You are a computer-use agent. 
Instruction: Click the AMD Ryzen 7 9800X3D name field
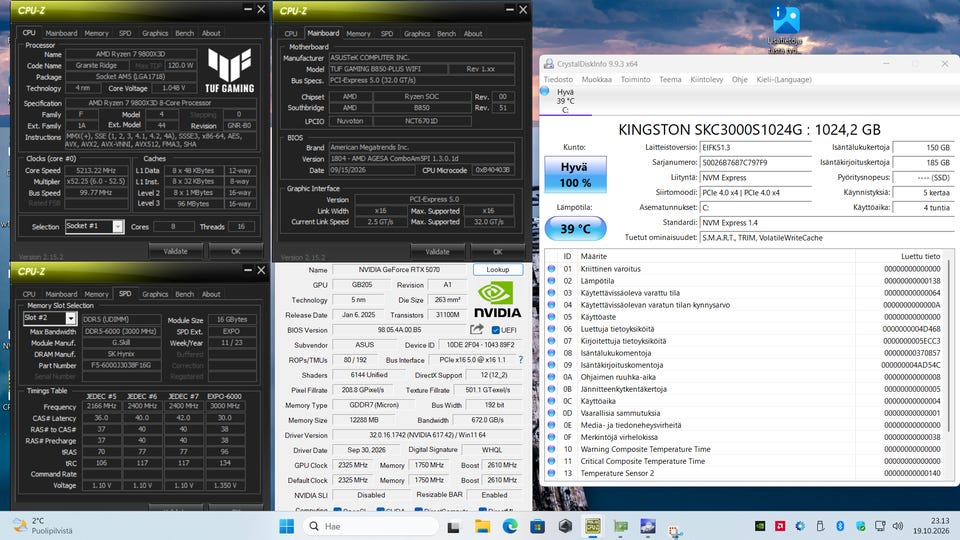coord(130,54)
